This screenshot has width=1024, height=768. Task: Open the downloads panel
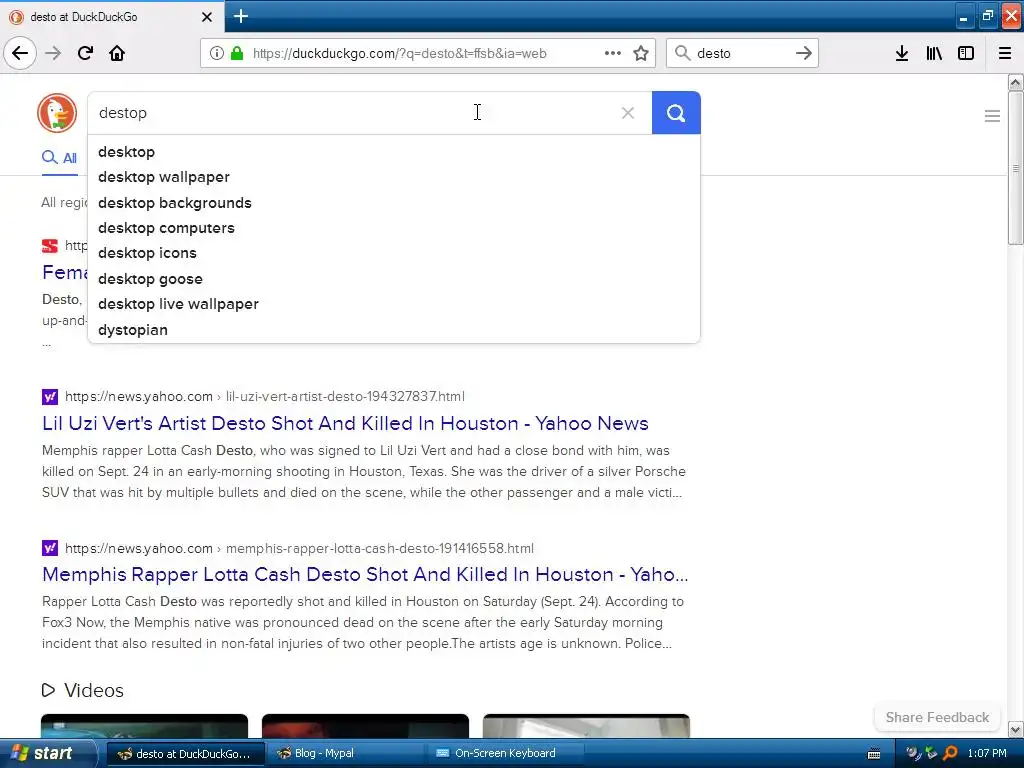point(902,54)
